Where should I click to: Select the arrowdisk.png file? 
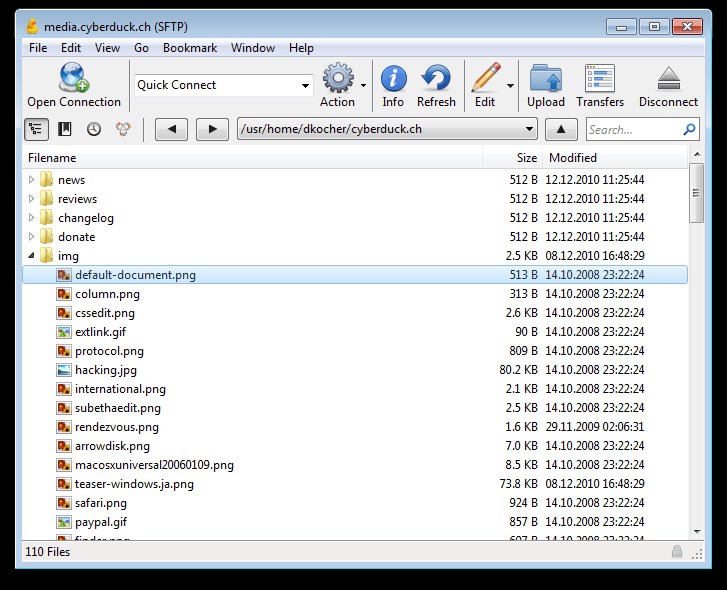click(112, 446)
